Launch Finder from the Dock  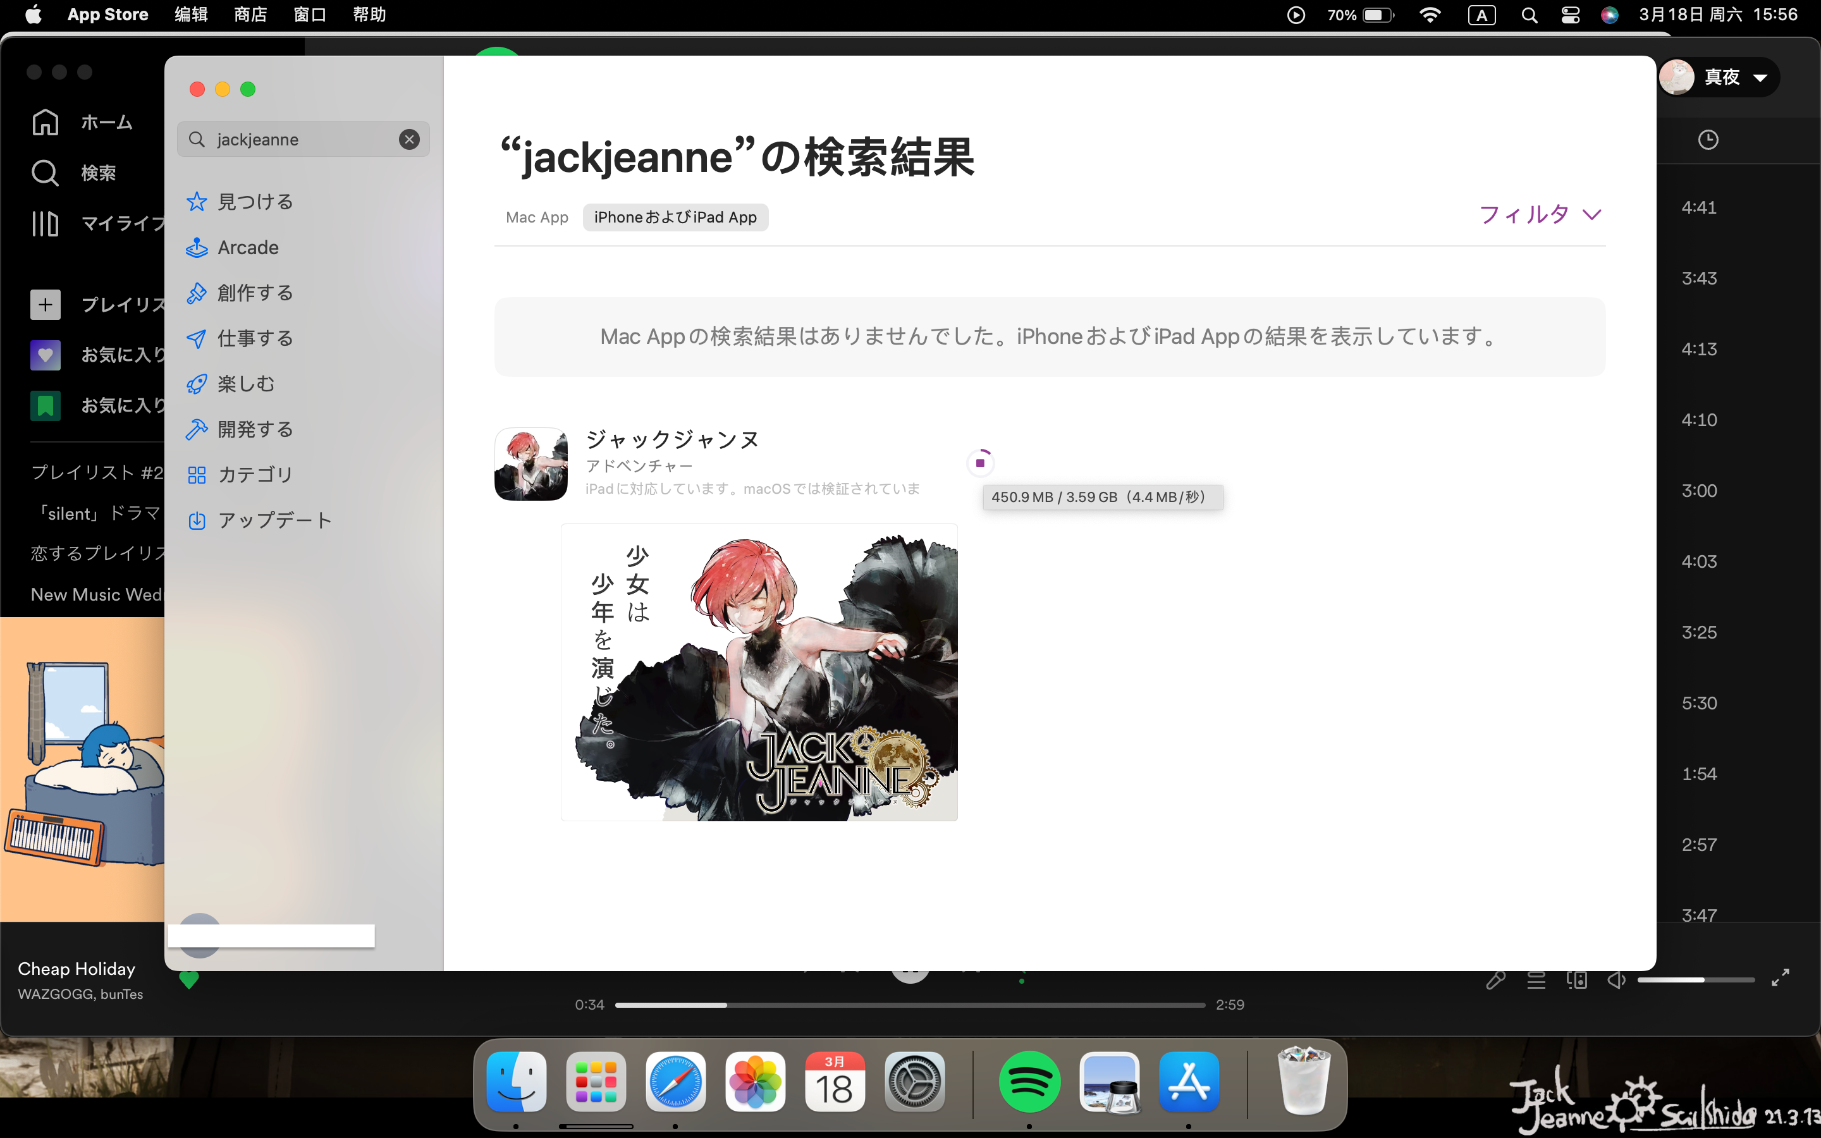[x=516, y=1082]
